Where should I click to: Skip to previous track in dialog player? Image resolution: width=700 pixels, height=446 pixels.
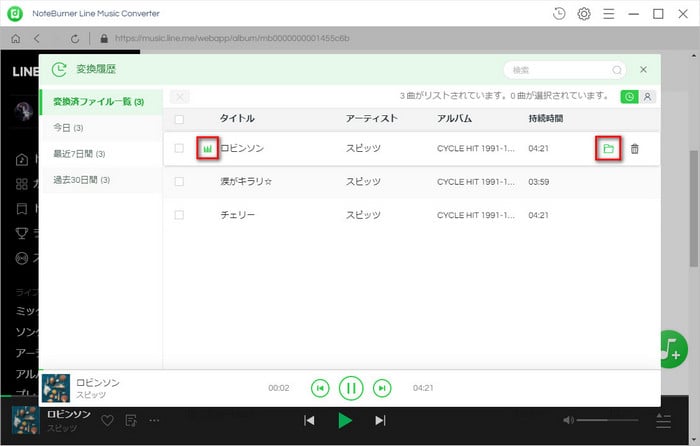320,388
